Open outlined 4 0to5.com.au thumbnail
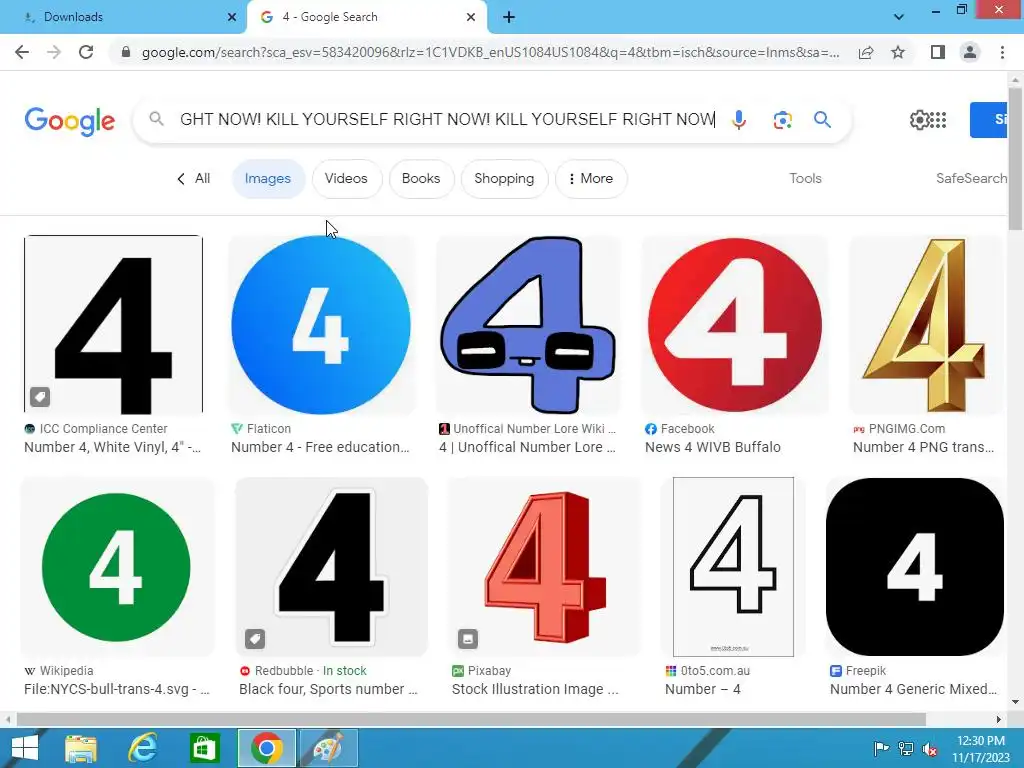This screenshot has height=768, width=1024. pos(733,567)
